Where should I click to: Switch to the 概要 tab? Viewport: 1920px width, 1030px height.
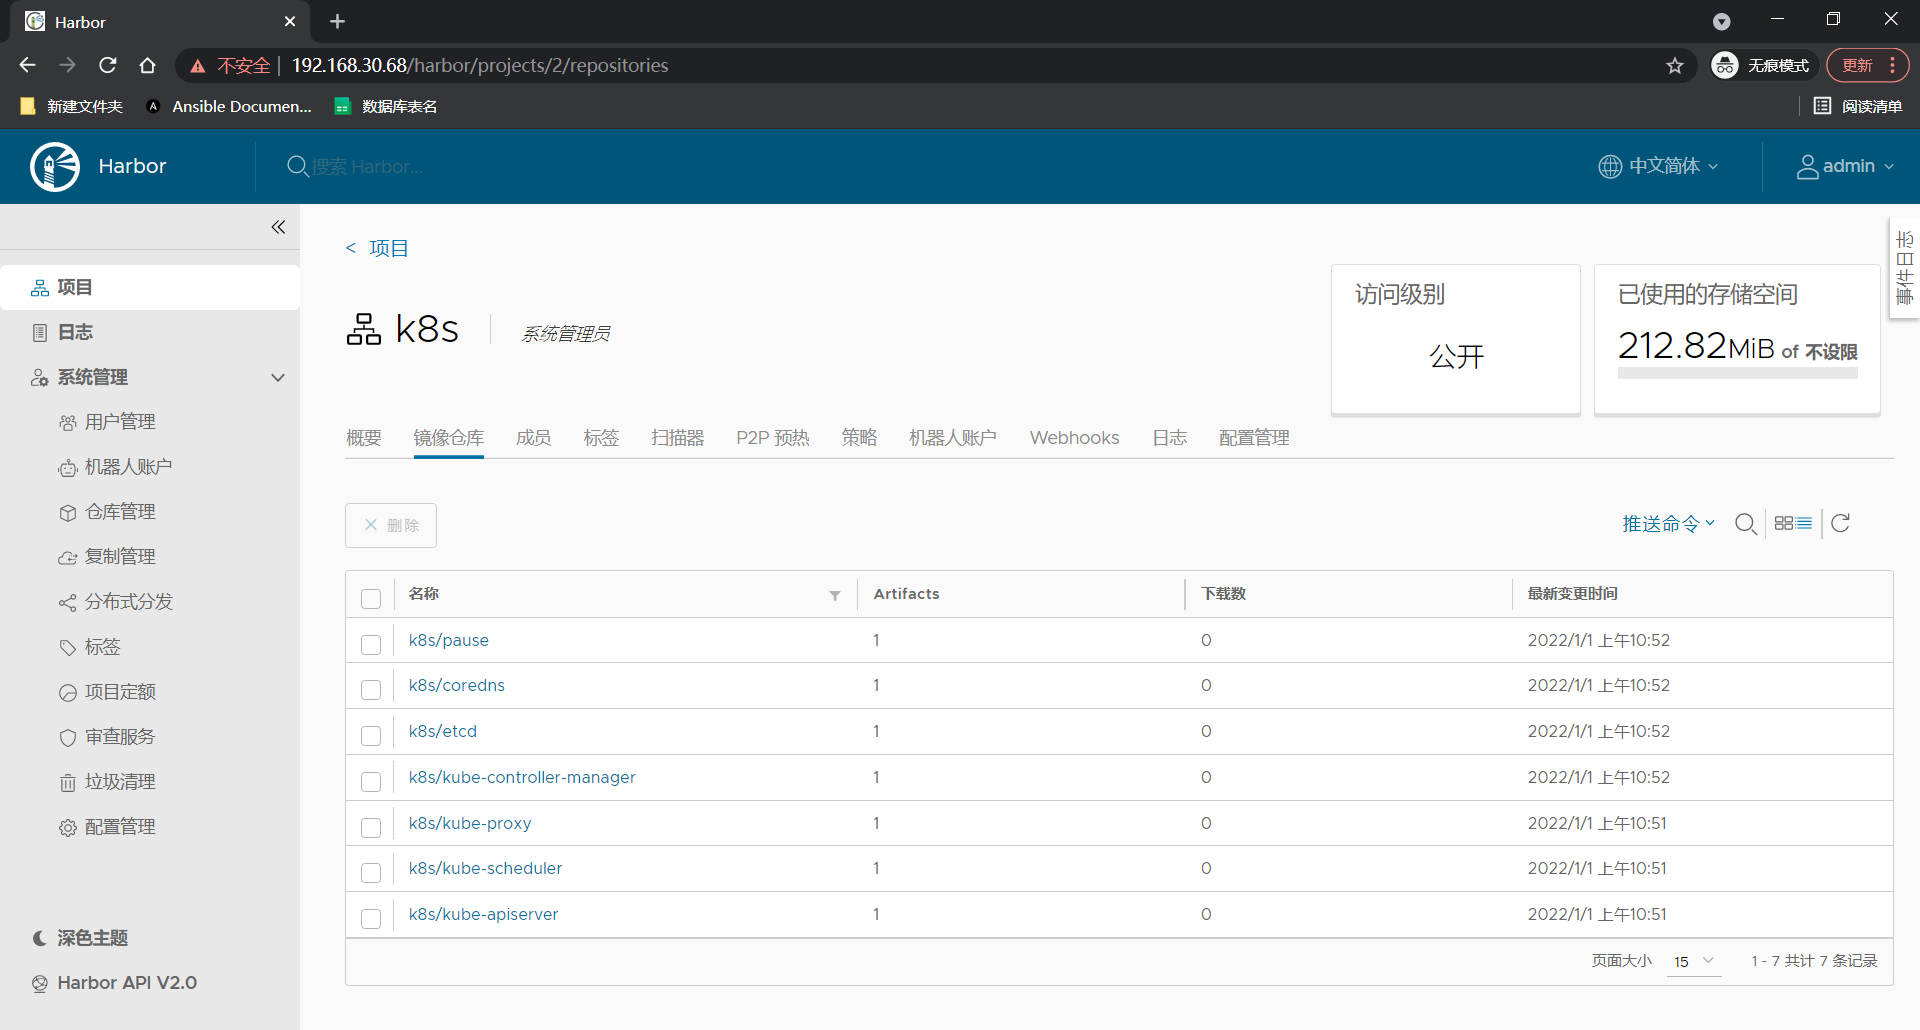(364, 438)
